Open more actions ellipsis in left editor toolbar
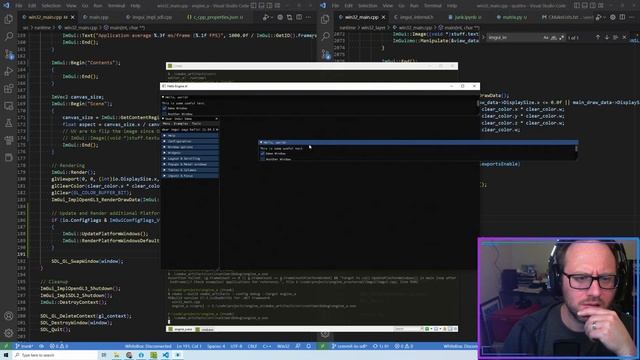Image resolution: width=640 pixels, height=360 pixels. [309, 17]
